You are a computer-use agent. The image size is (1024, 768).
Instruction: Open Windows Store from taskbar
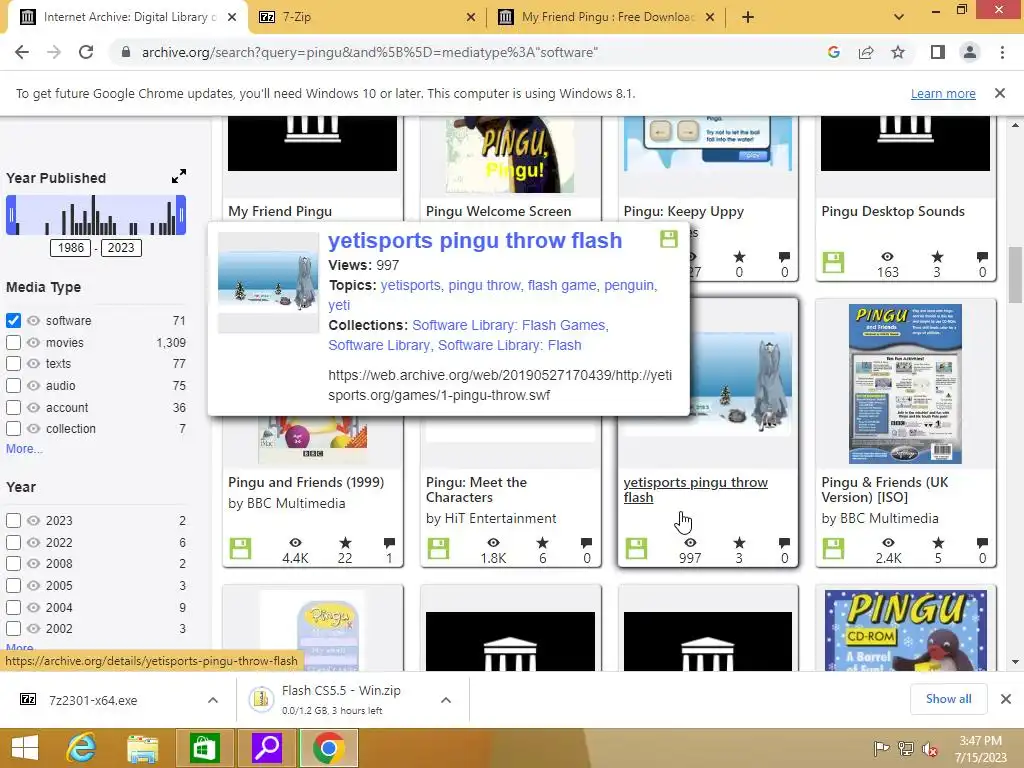tap(204, 748)
